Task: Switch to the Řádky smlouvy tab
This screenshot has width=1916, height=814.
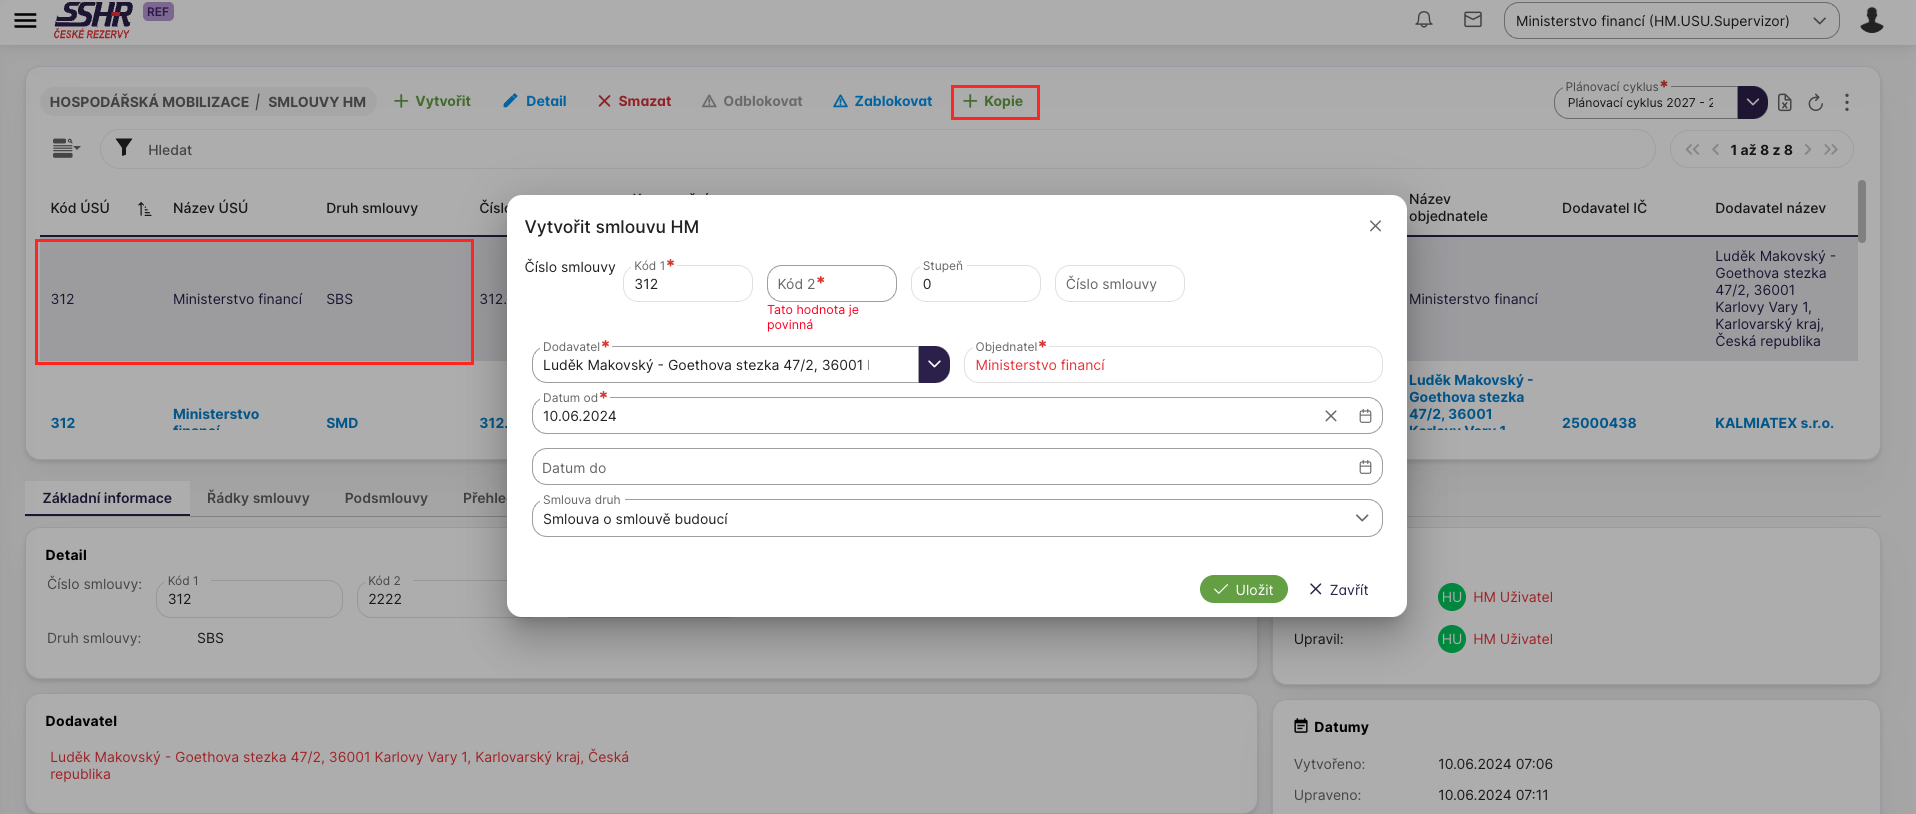Action: [x=258, y=498]
